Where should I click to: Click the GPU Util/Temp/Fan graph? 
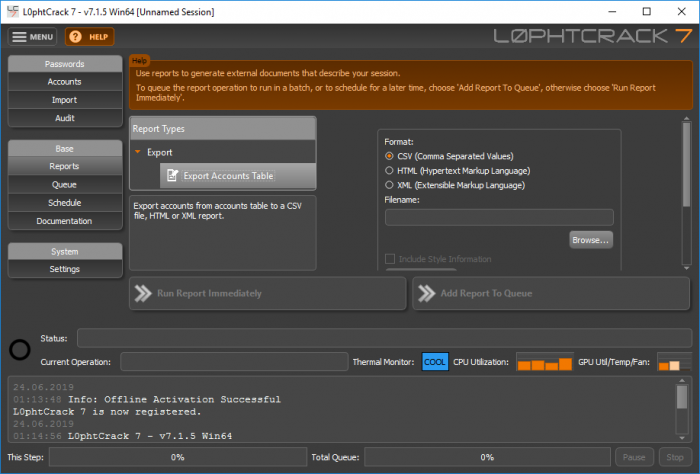click(x=668, y=362)
